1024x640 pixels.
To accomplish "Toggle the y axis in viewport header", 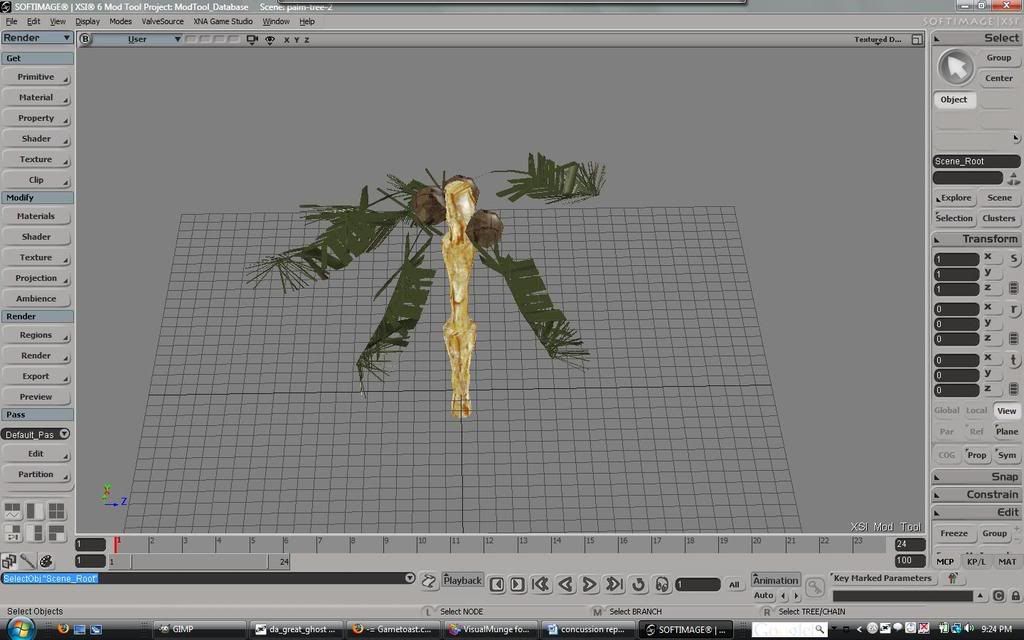I will tap(296, 40).
